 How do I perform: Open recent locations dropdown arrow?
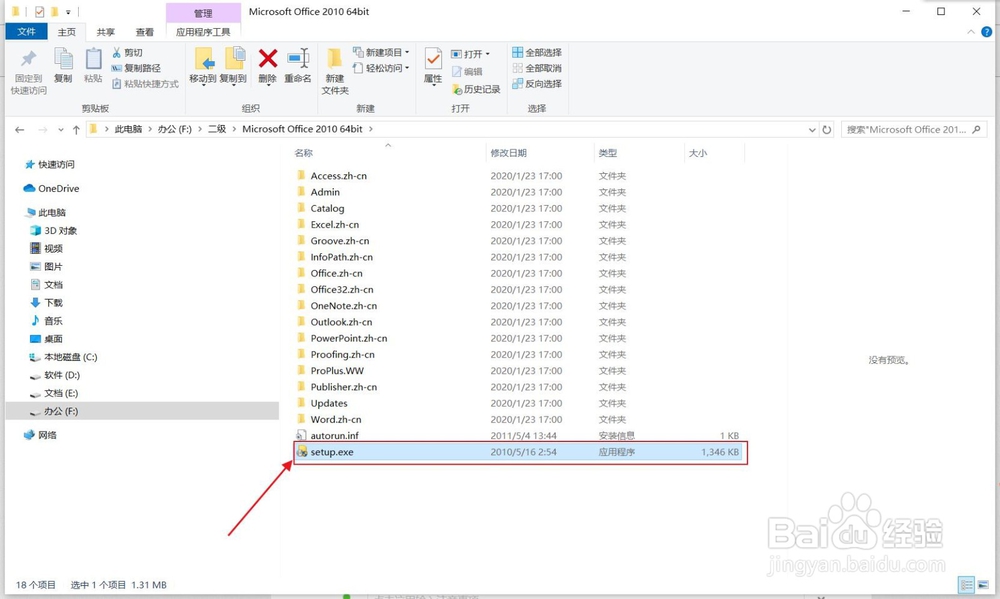(x=61, y=129)
